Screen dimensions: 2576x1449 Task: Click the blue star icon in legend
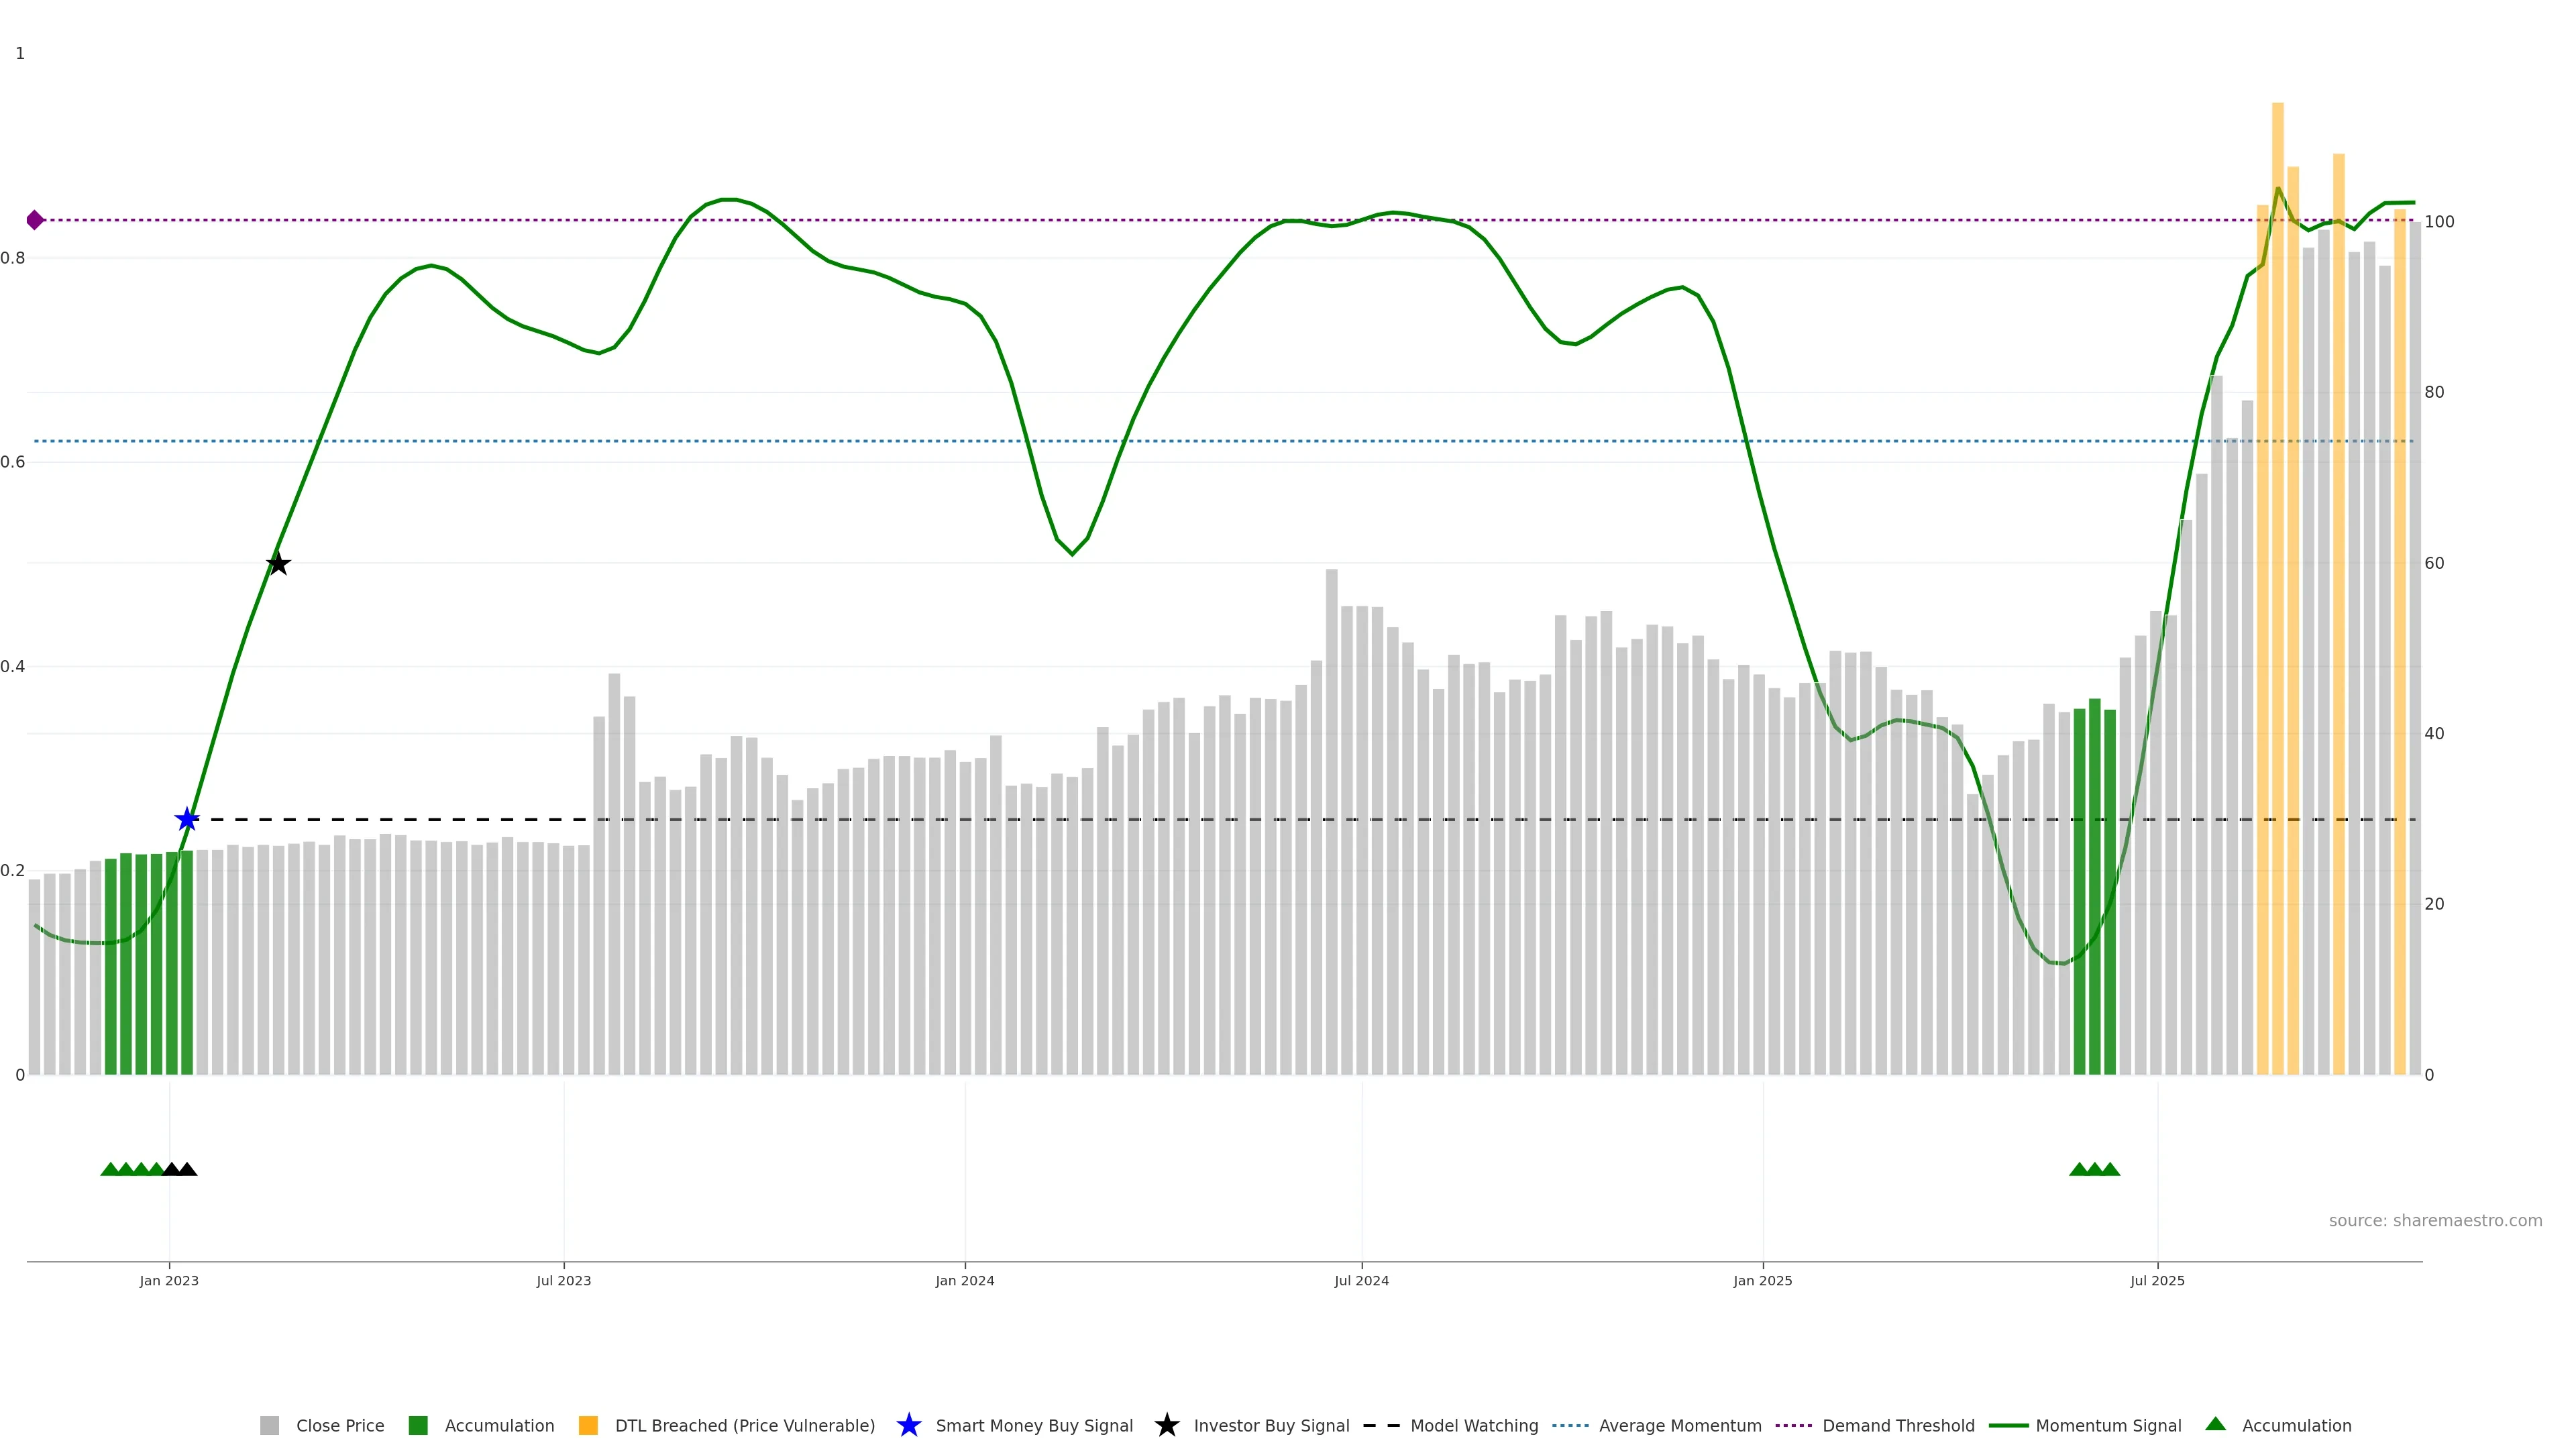click(x=908, y=1426)
